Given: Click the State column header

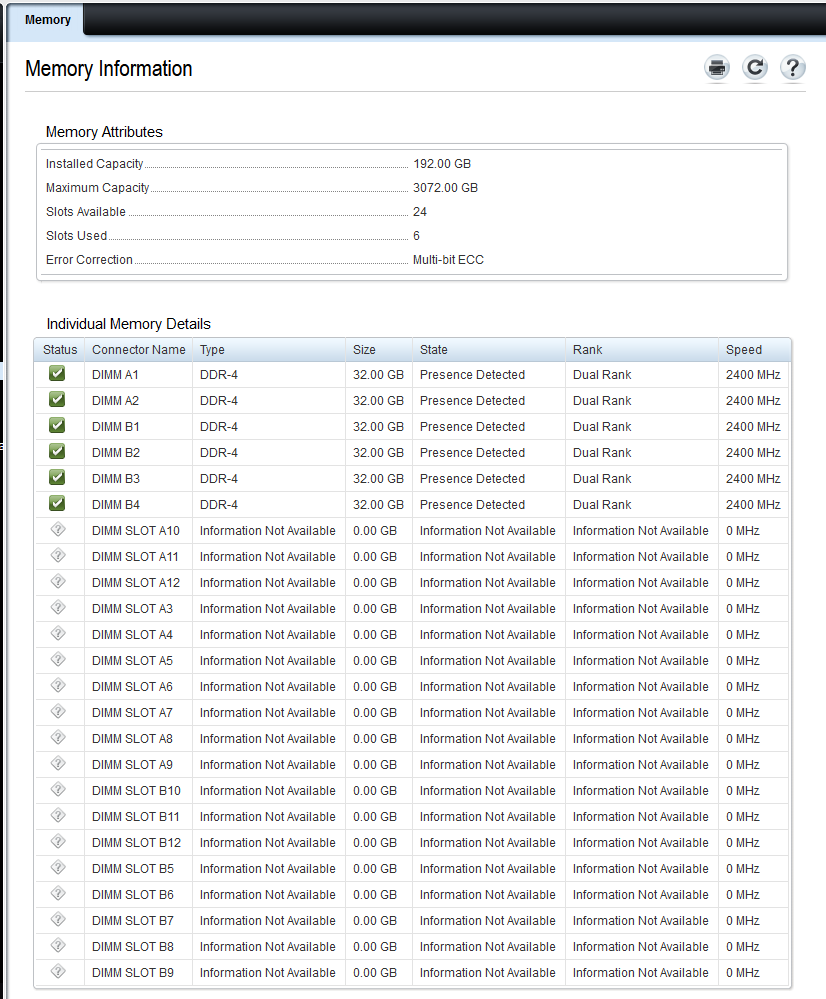Looking at the screenshot, I should tap(434, 350).
